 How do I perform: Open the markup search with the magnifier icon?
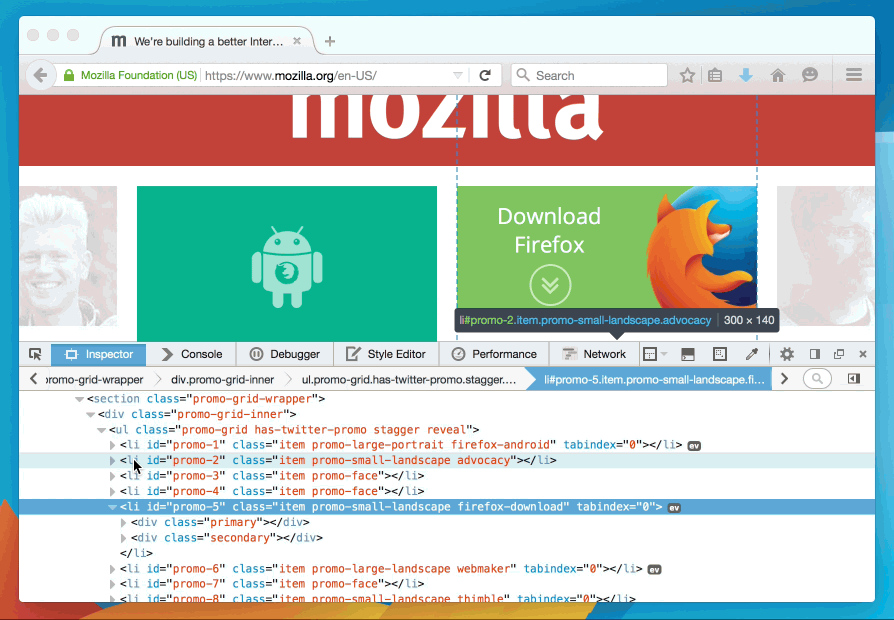tap(818, 379)
